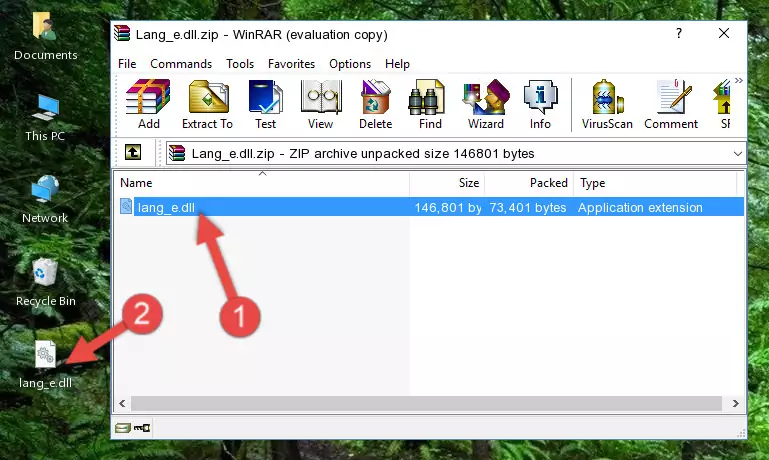
Task: Click the lang_e.dll file icon in list
Action: pyautogui.click(x=126, y=206)
